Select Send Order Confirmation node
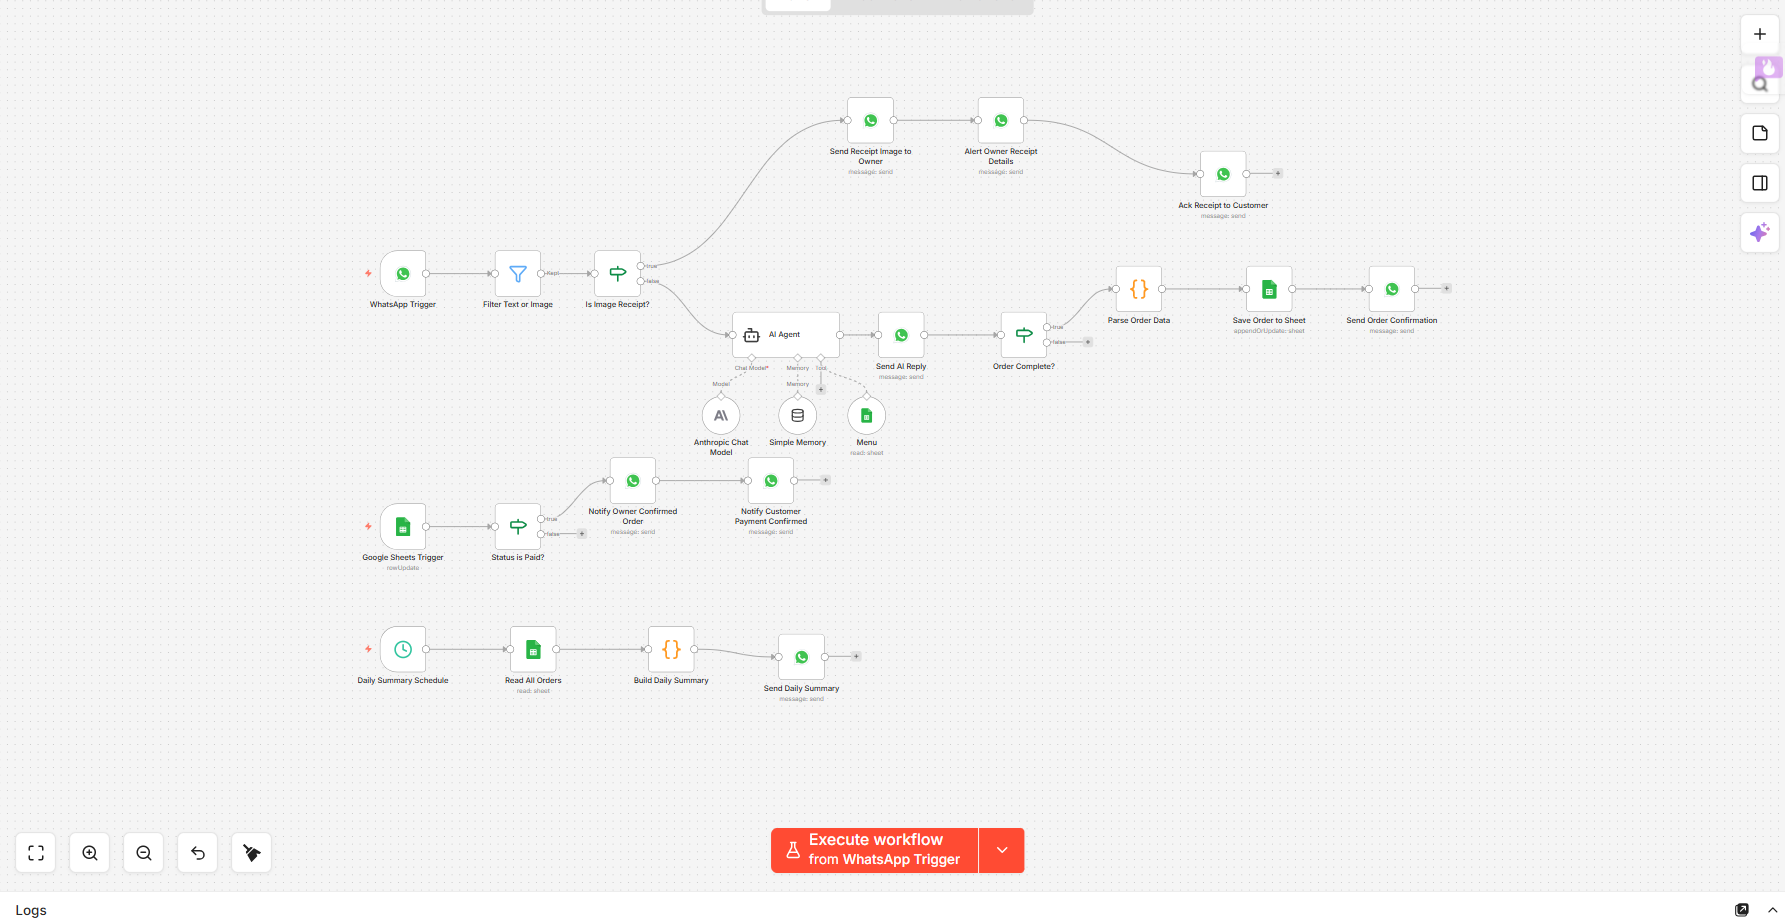1785x920 pixels. tap(1392, 289)
